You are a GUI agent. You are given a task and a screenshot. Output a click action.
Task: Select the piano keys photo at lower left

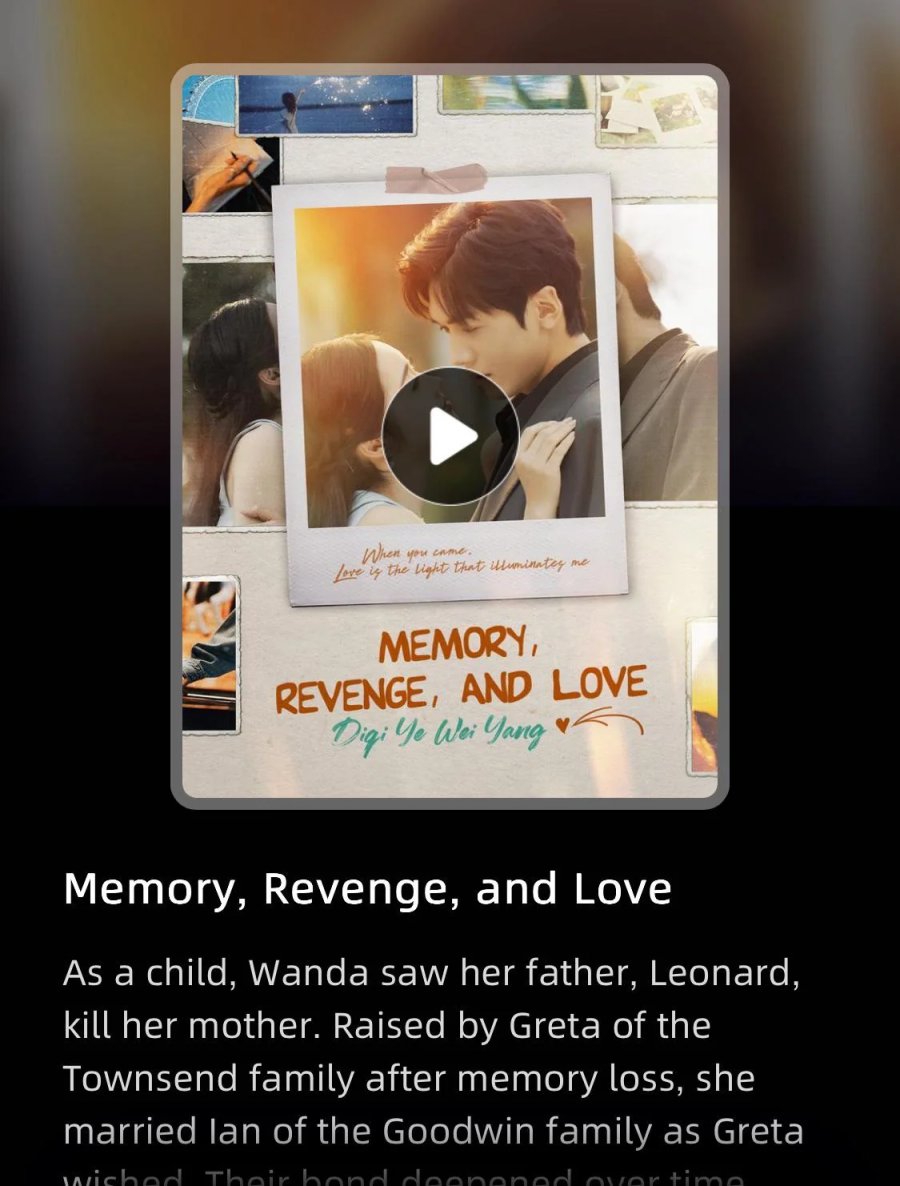[210, 654]
